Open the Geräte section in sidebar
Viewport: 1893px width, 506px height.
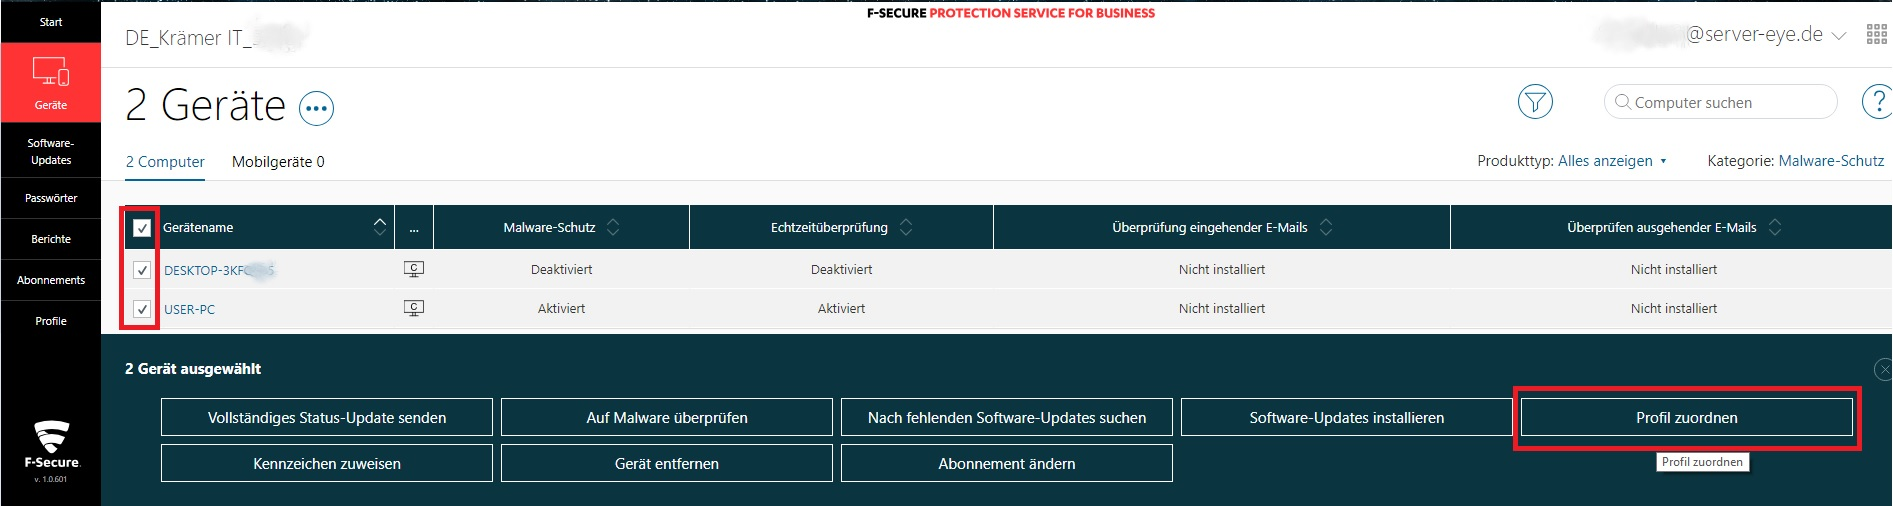click(x=50, y=82)
